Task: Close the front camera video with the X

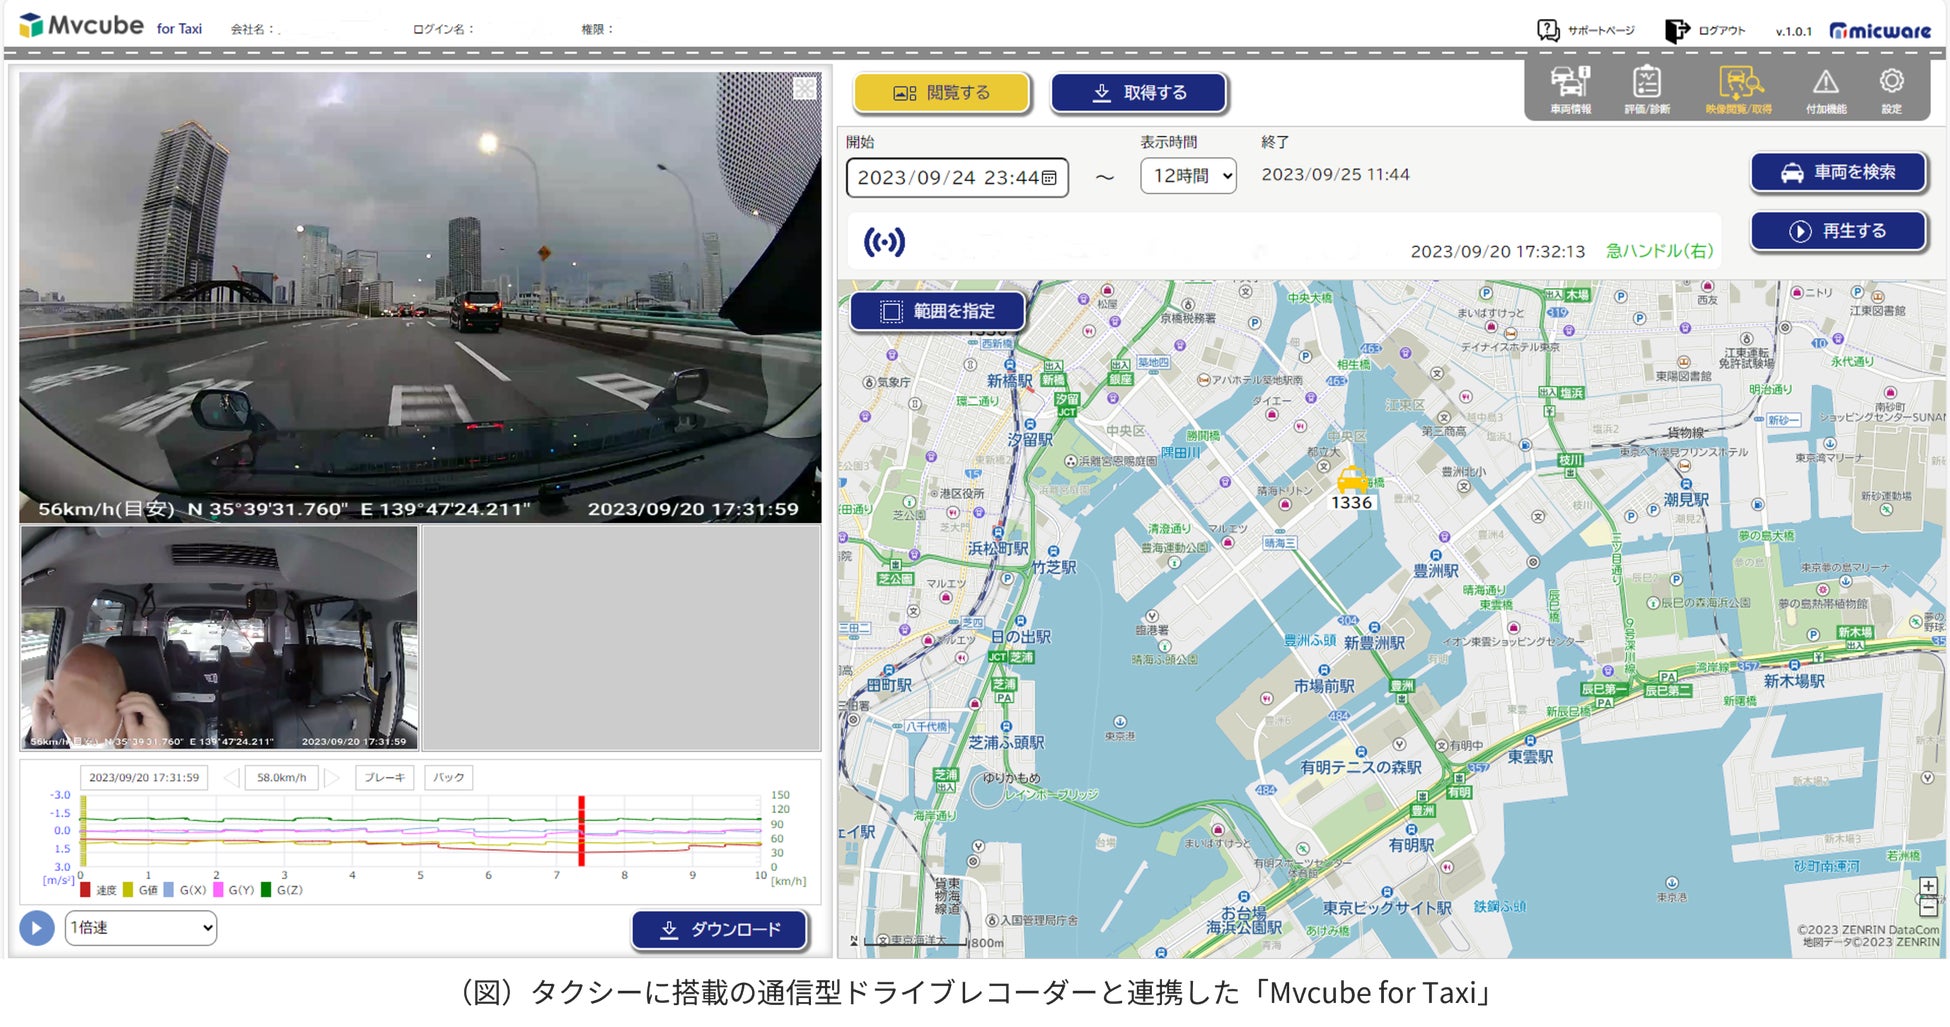Action: click(805, 89)
